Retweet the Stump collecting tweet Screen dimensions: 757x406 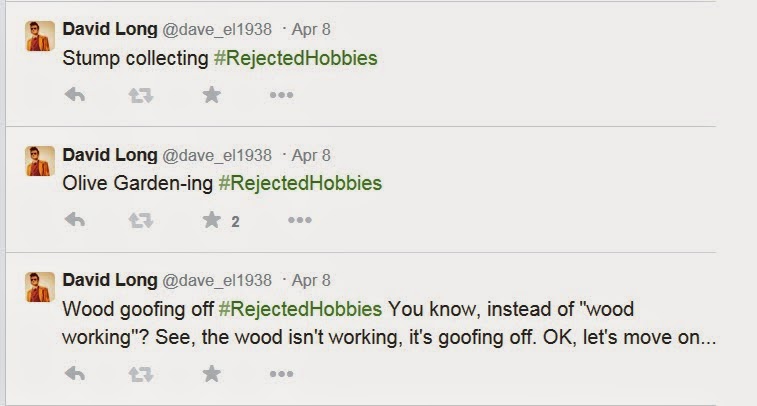click(140, 95)
